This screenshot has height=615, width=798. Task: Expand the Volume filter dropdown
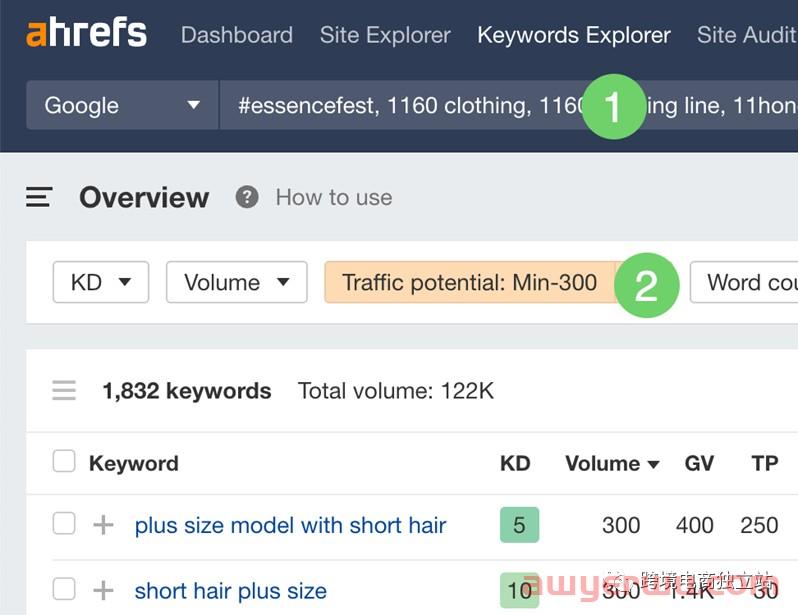[237, 282]
